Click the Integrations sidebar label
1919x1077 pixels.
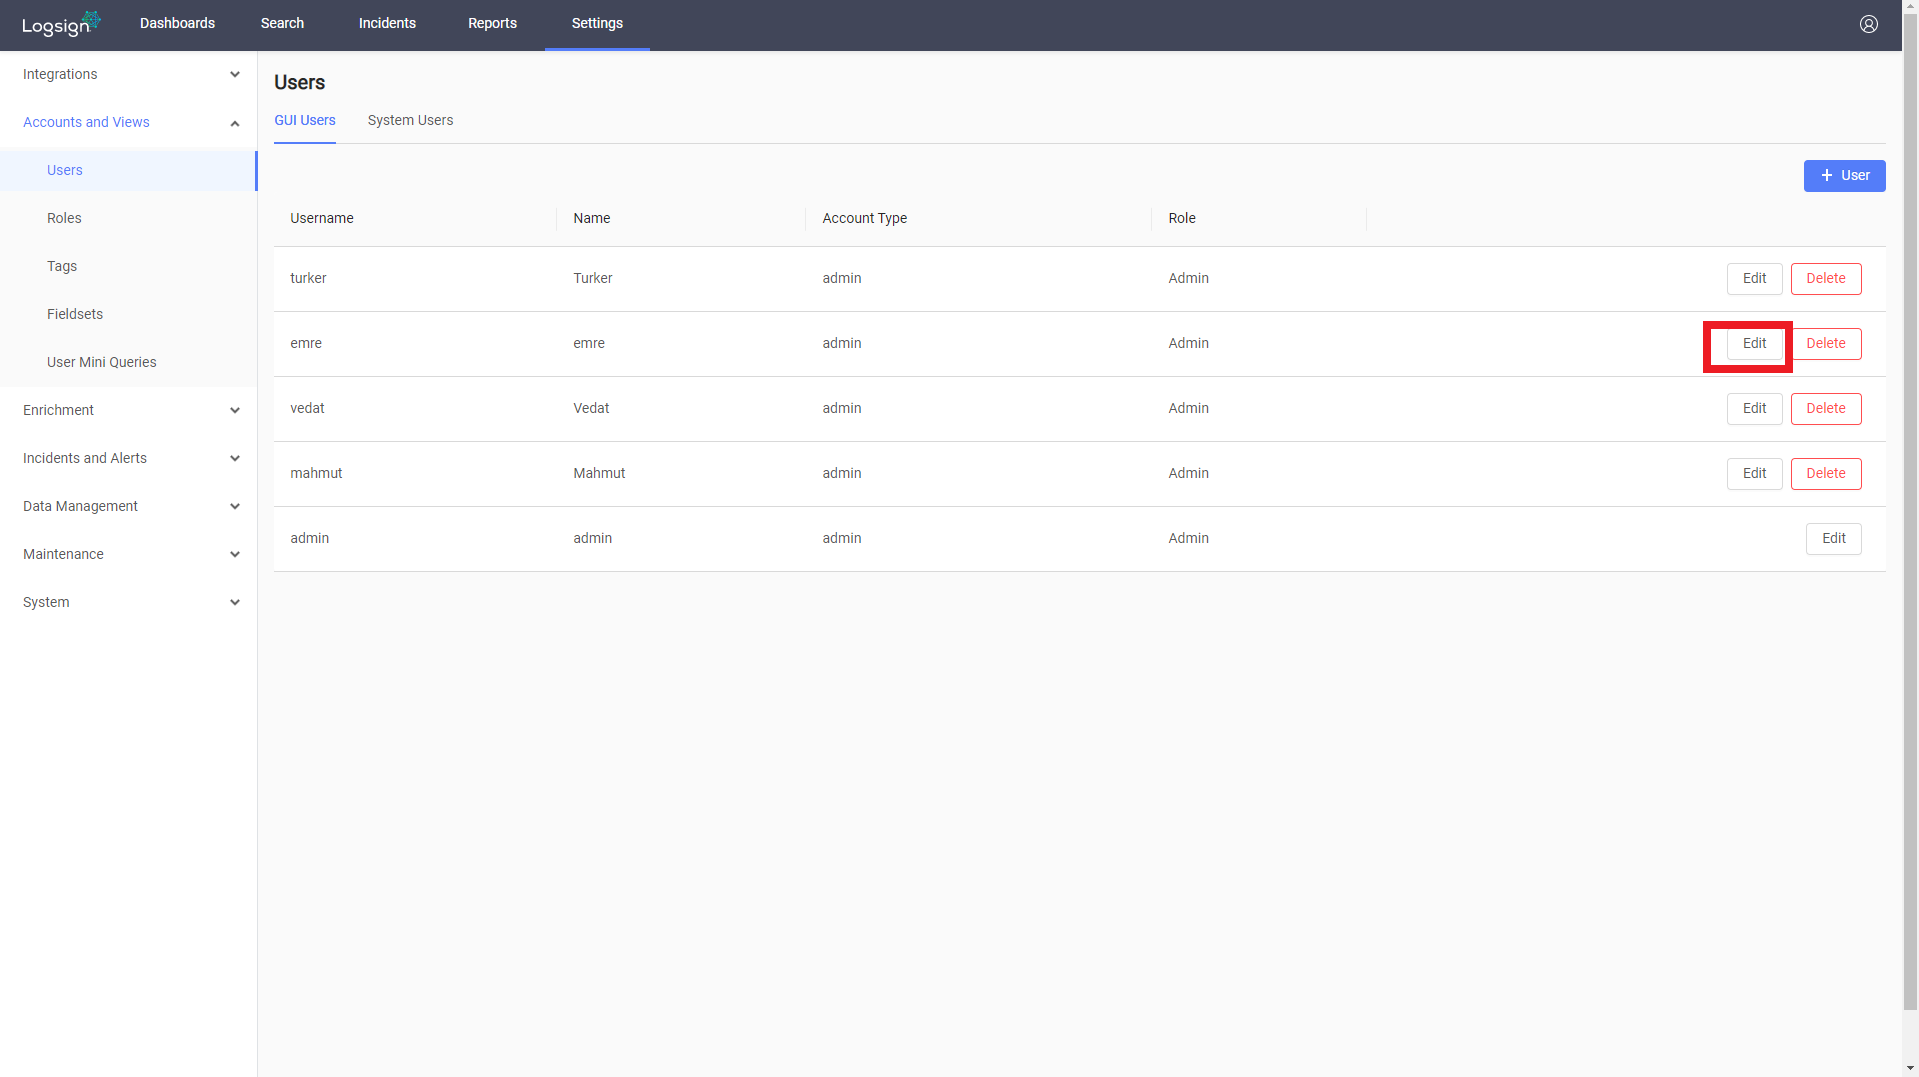(60, 74)
